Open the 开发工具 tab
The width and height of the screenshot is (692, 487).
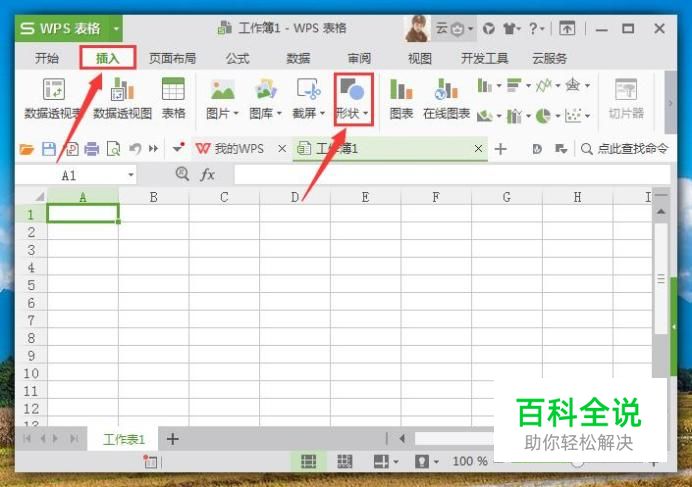(485, 58)
